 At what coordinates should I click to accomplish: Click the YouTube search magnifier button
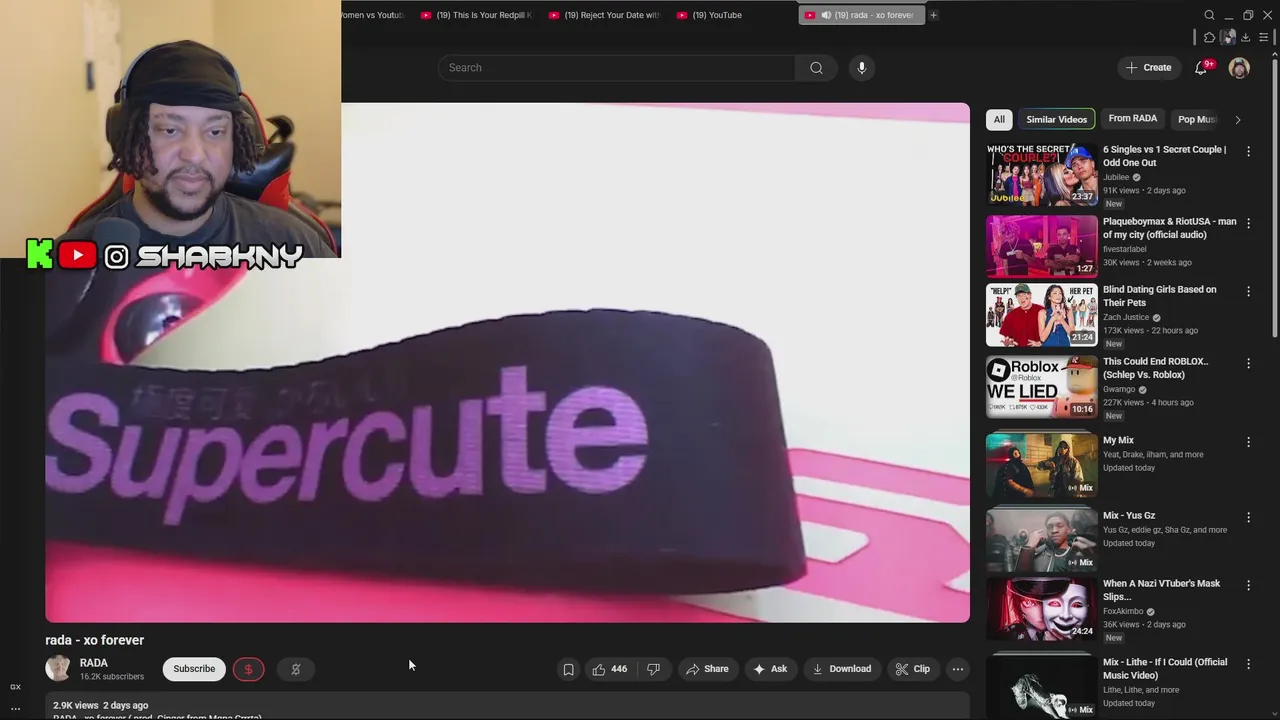point(816,68)
